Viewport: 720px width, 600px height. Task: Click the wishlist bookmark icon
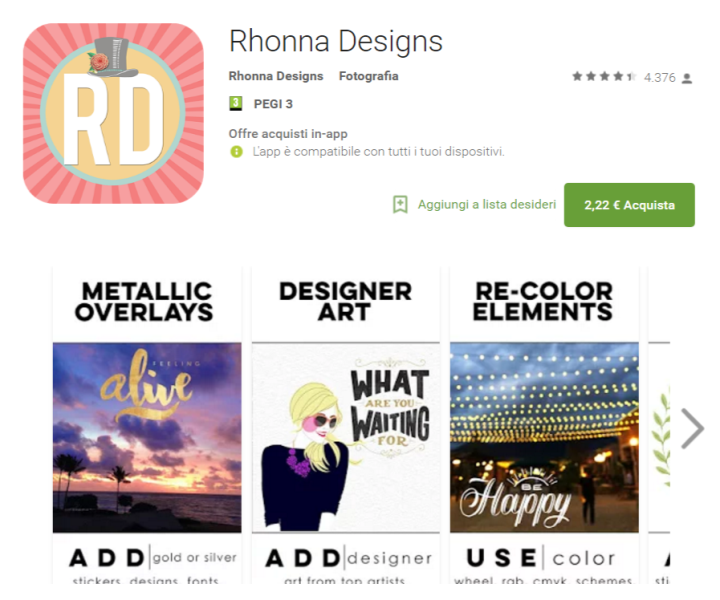[400, 204]
